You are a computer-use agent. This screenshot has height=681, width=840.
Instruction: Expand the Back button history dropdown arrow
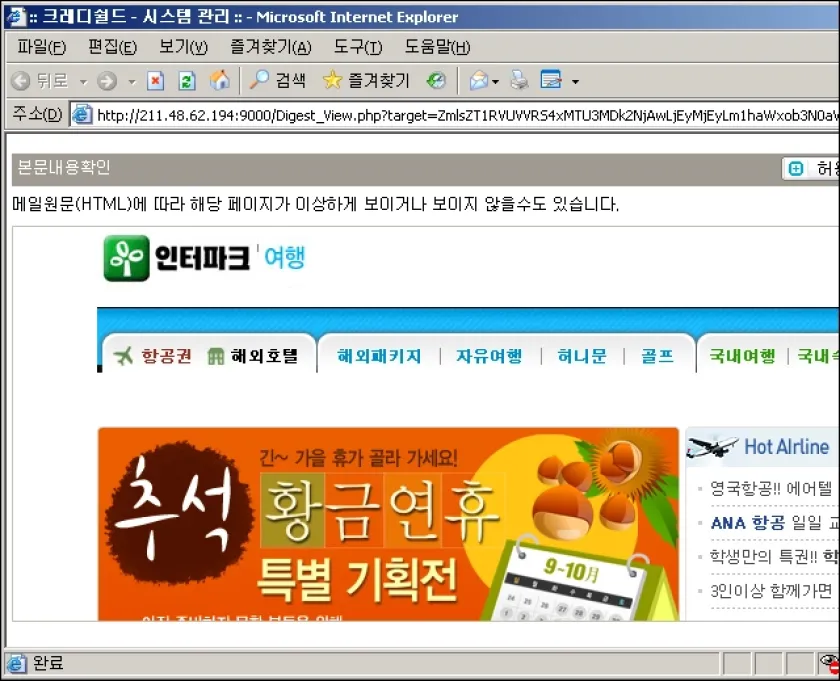coord(83,82)
